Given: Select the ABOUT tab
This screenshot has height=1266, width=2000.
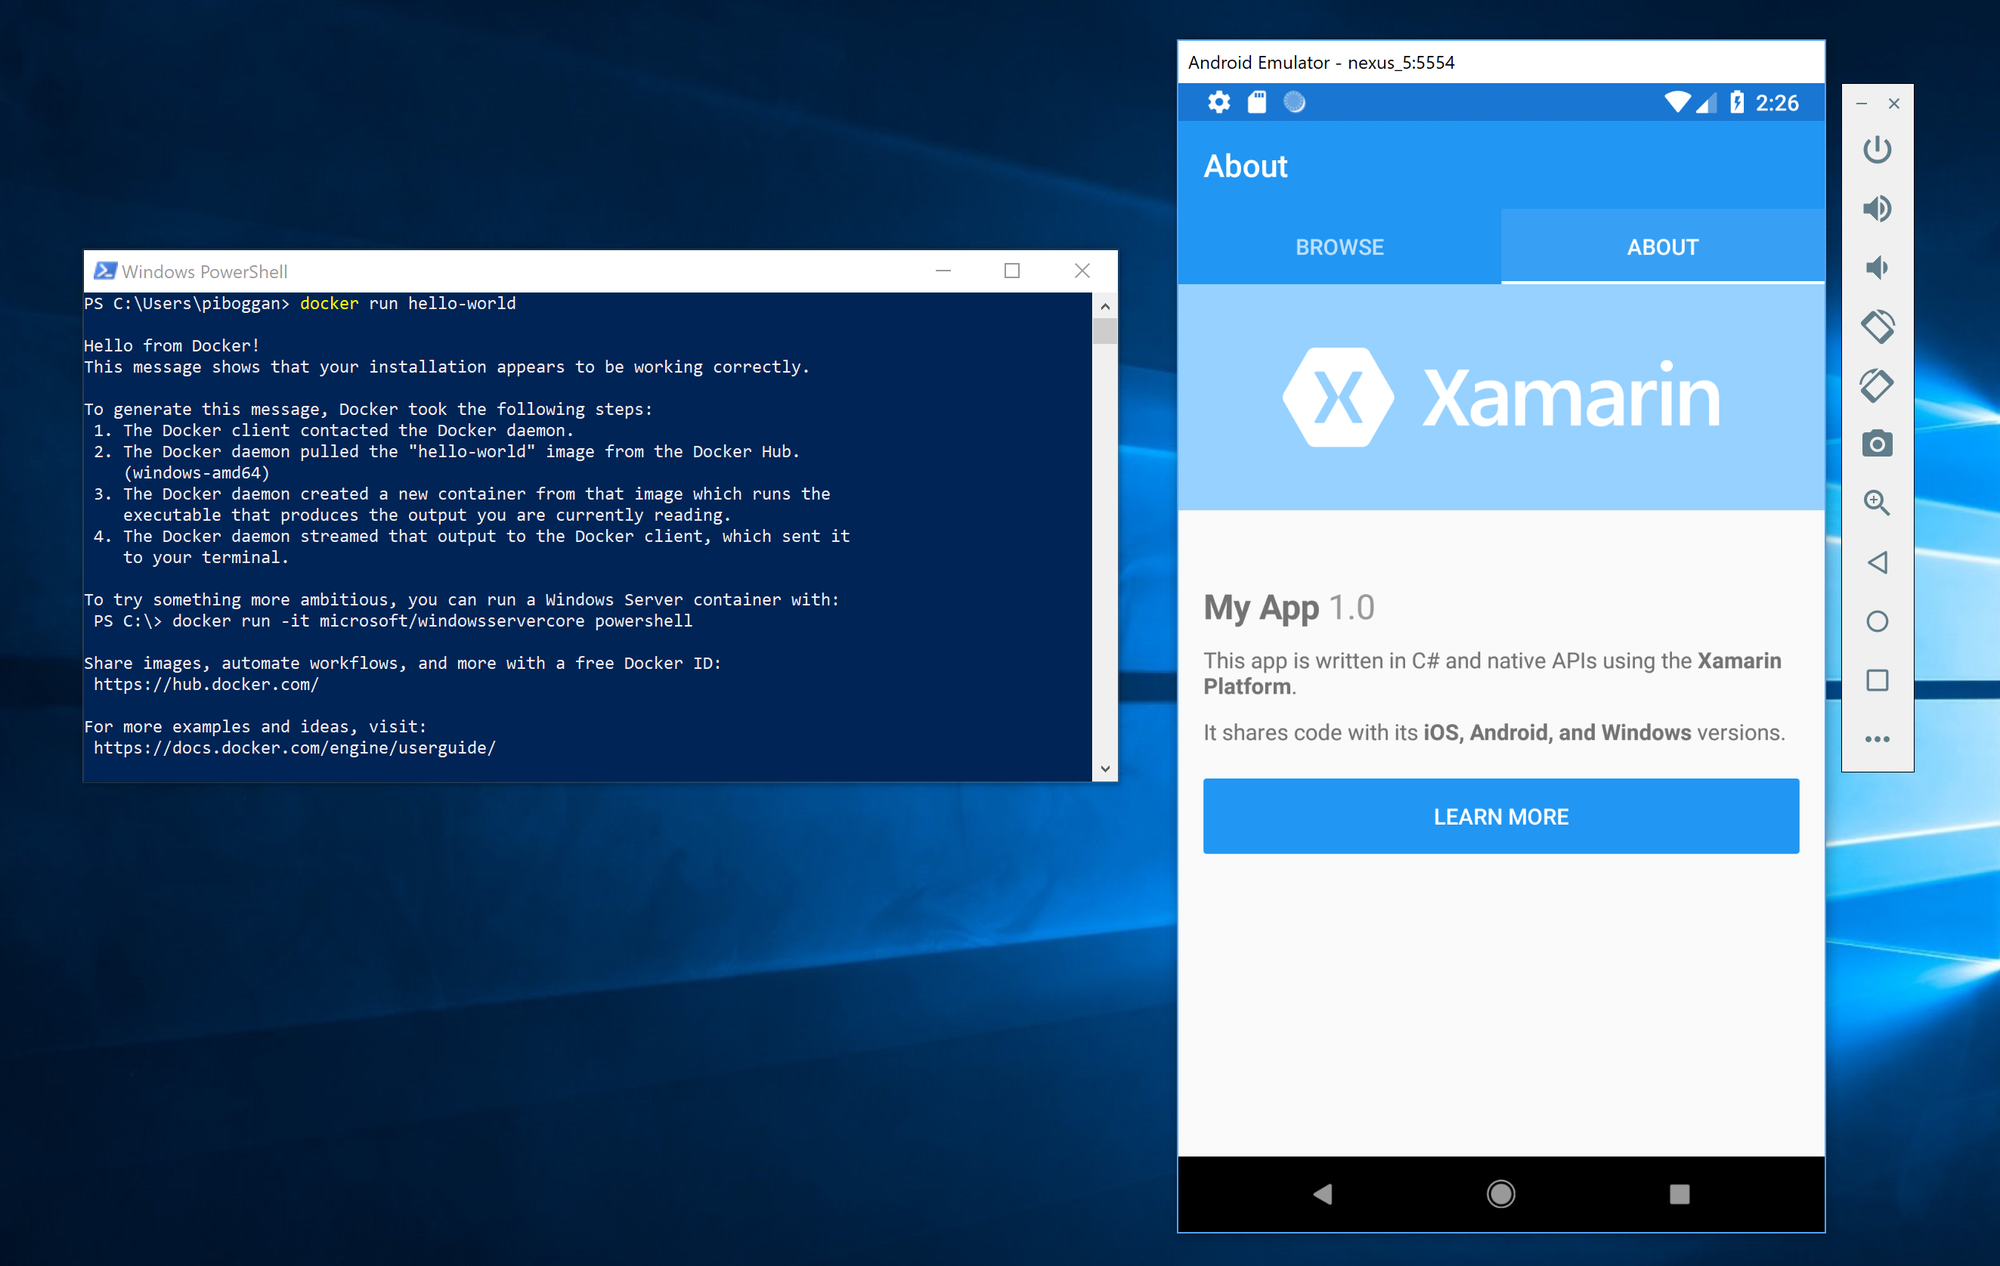Looking at the screenshot, I should (x=1662, y=247).
